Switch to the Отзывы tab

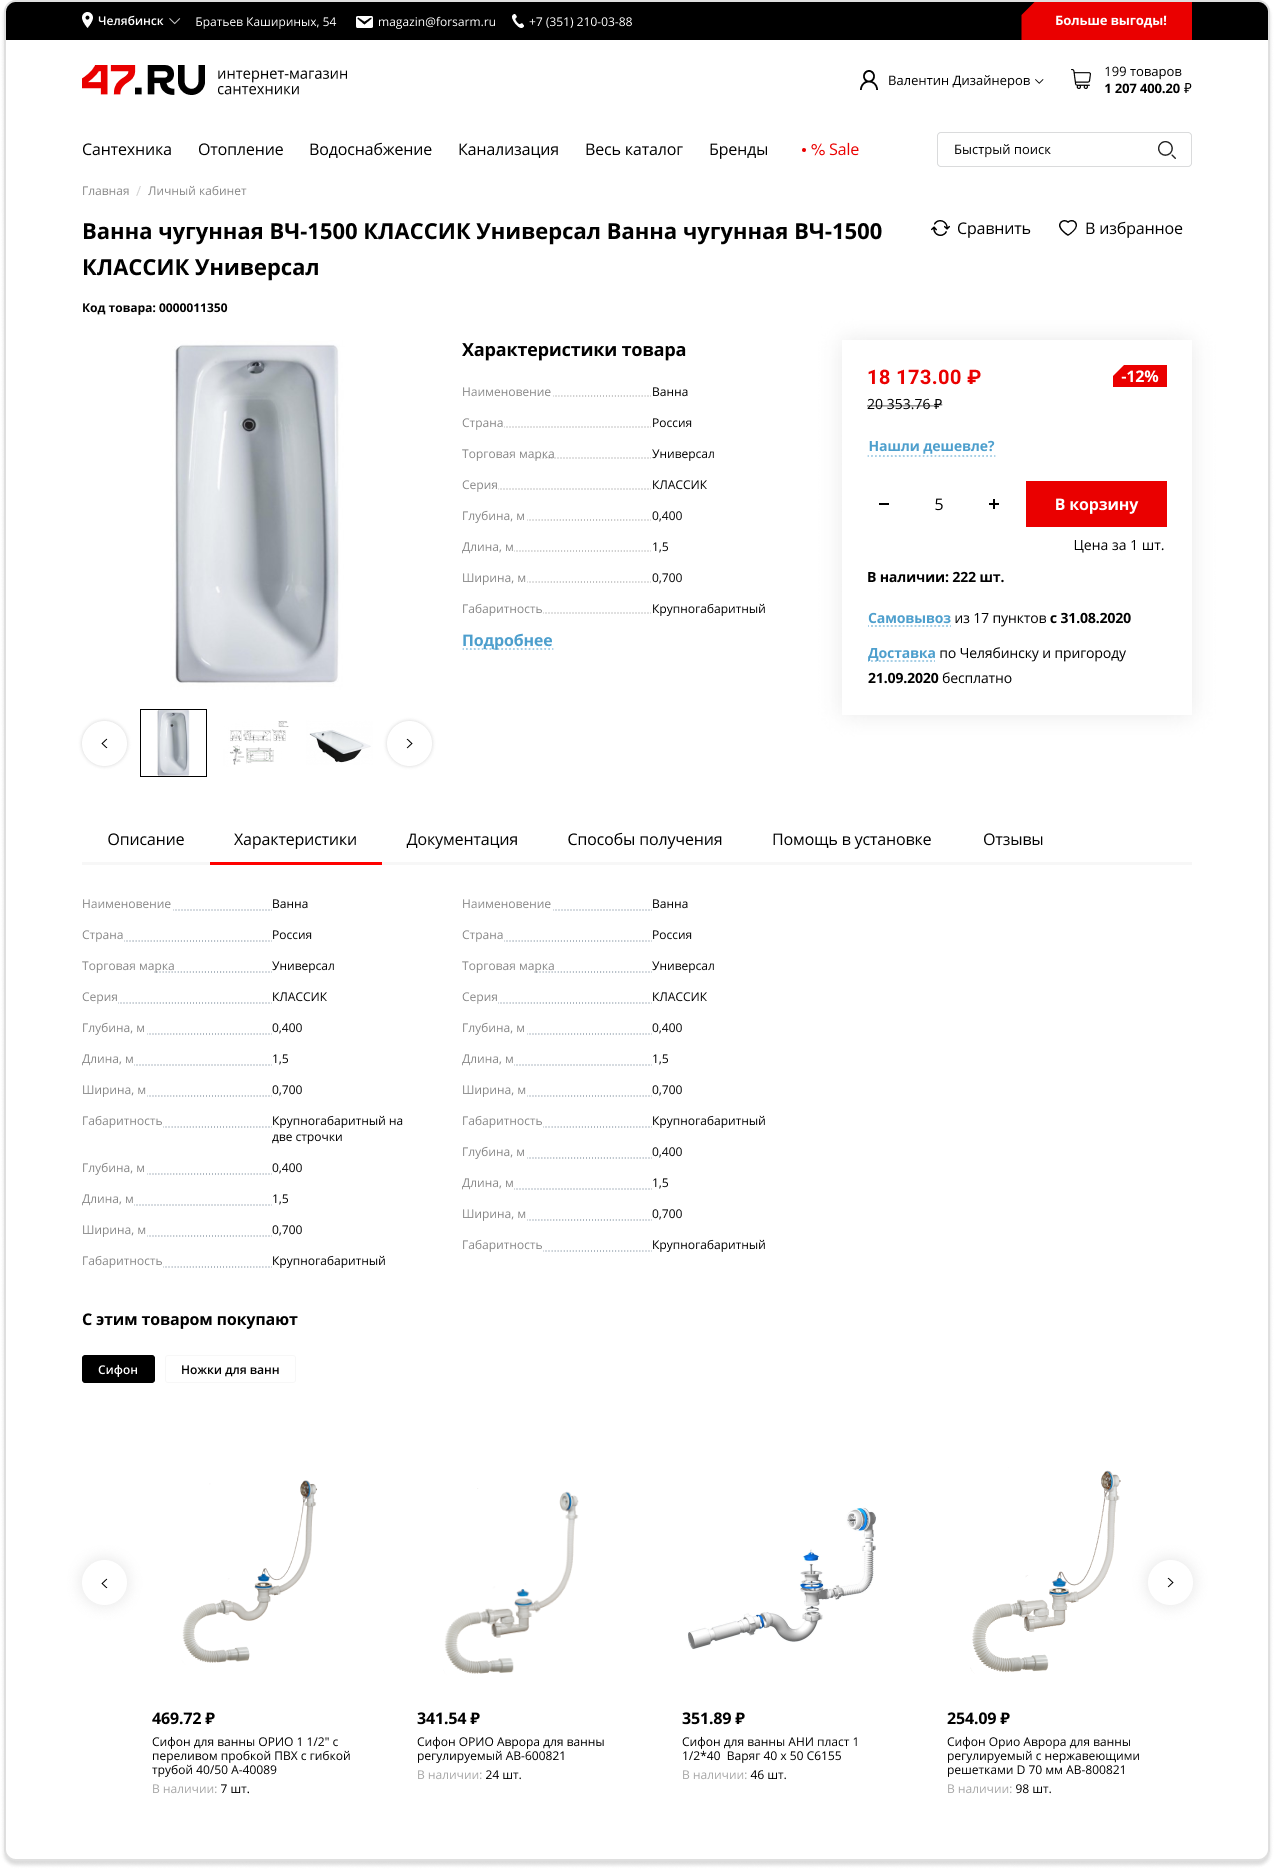pos(1013,840)
